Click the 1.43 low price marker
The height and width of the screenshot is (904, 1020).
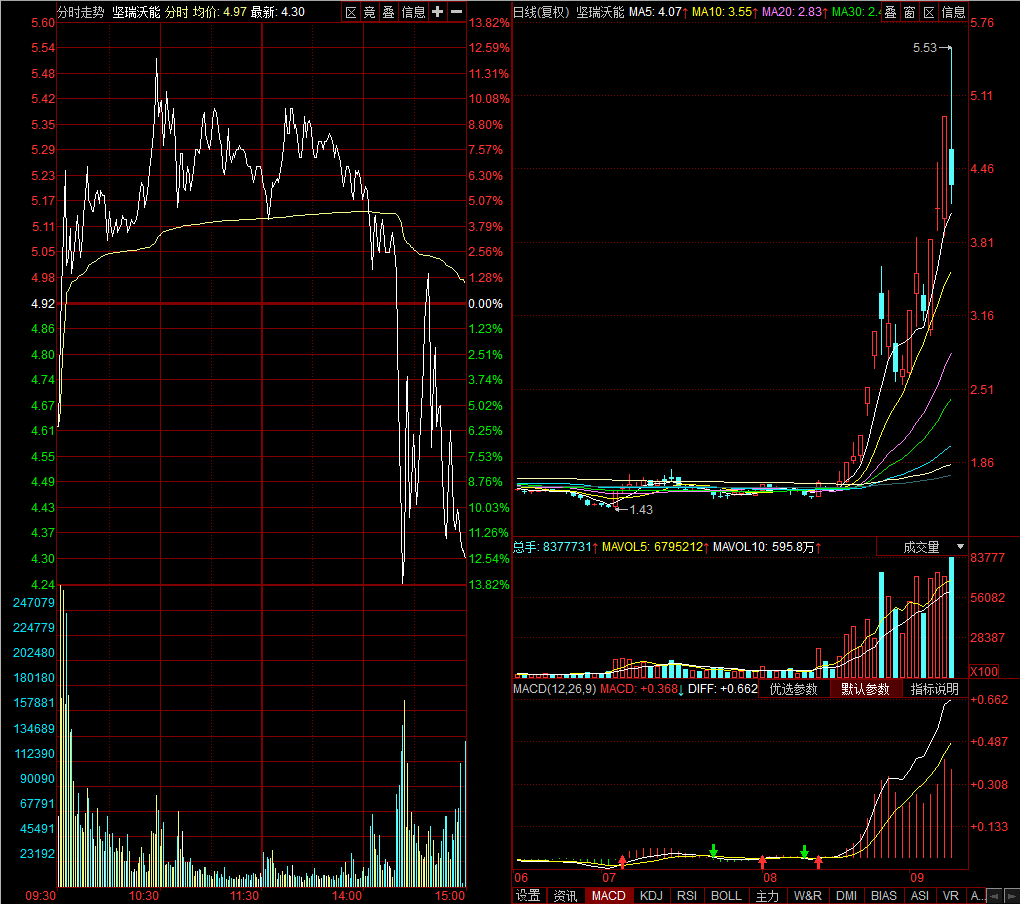click(641, 510)
